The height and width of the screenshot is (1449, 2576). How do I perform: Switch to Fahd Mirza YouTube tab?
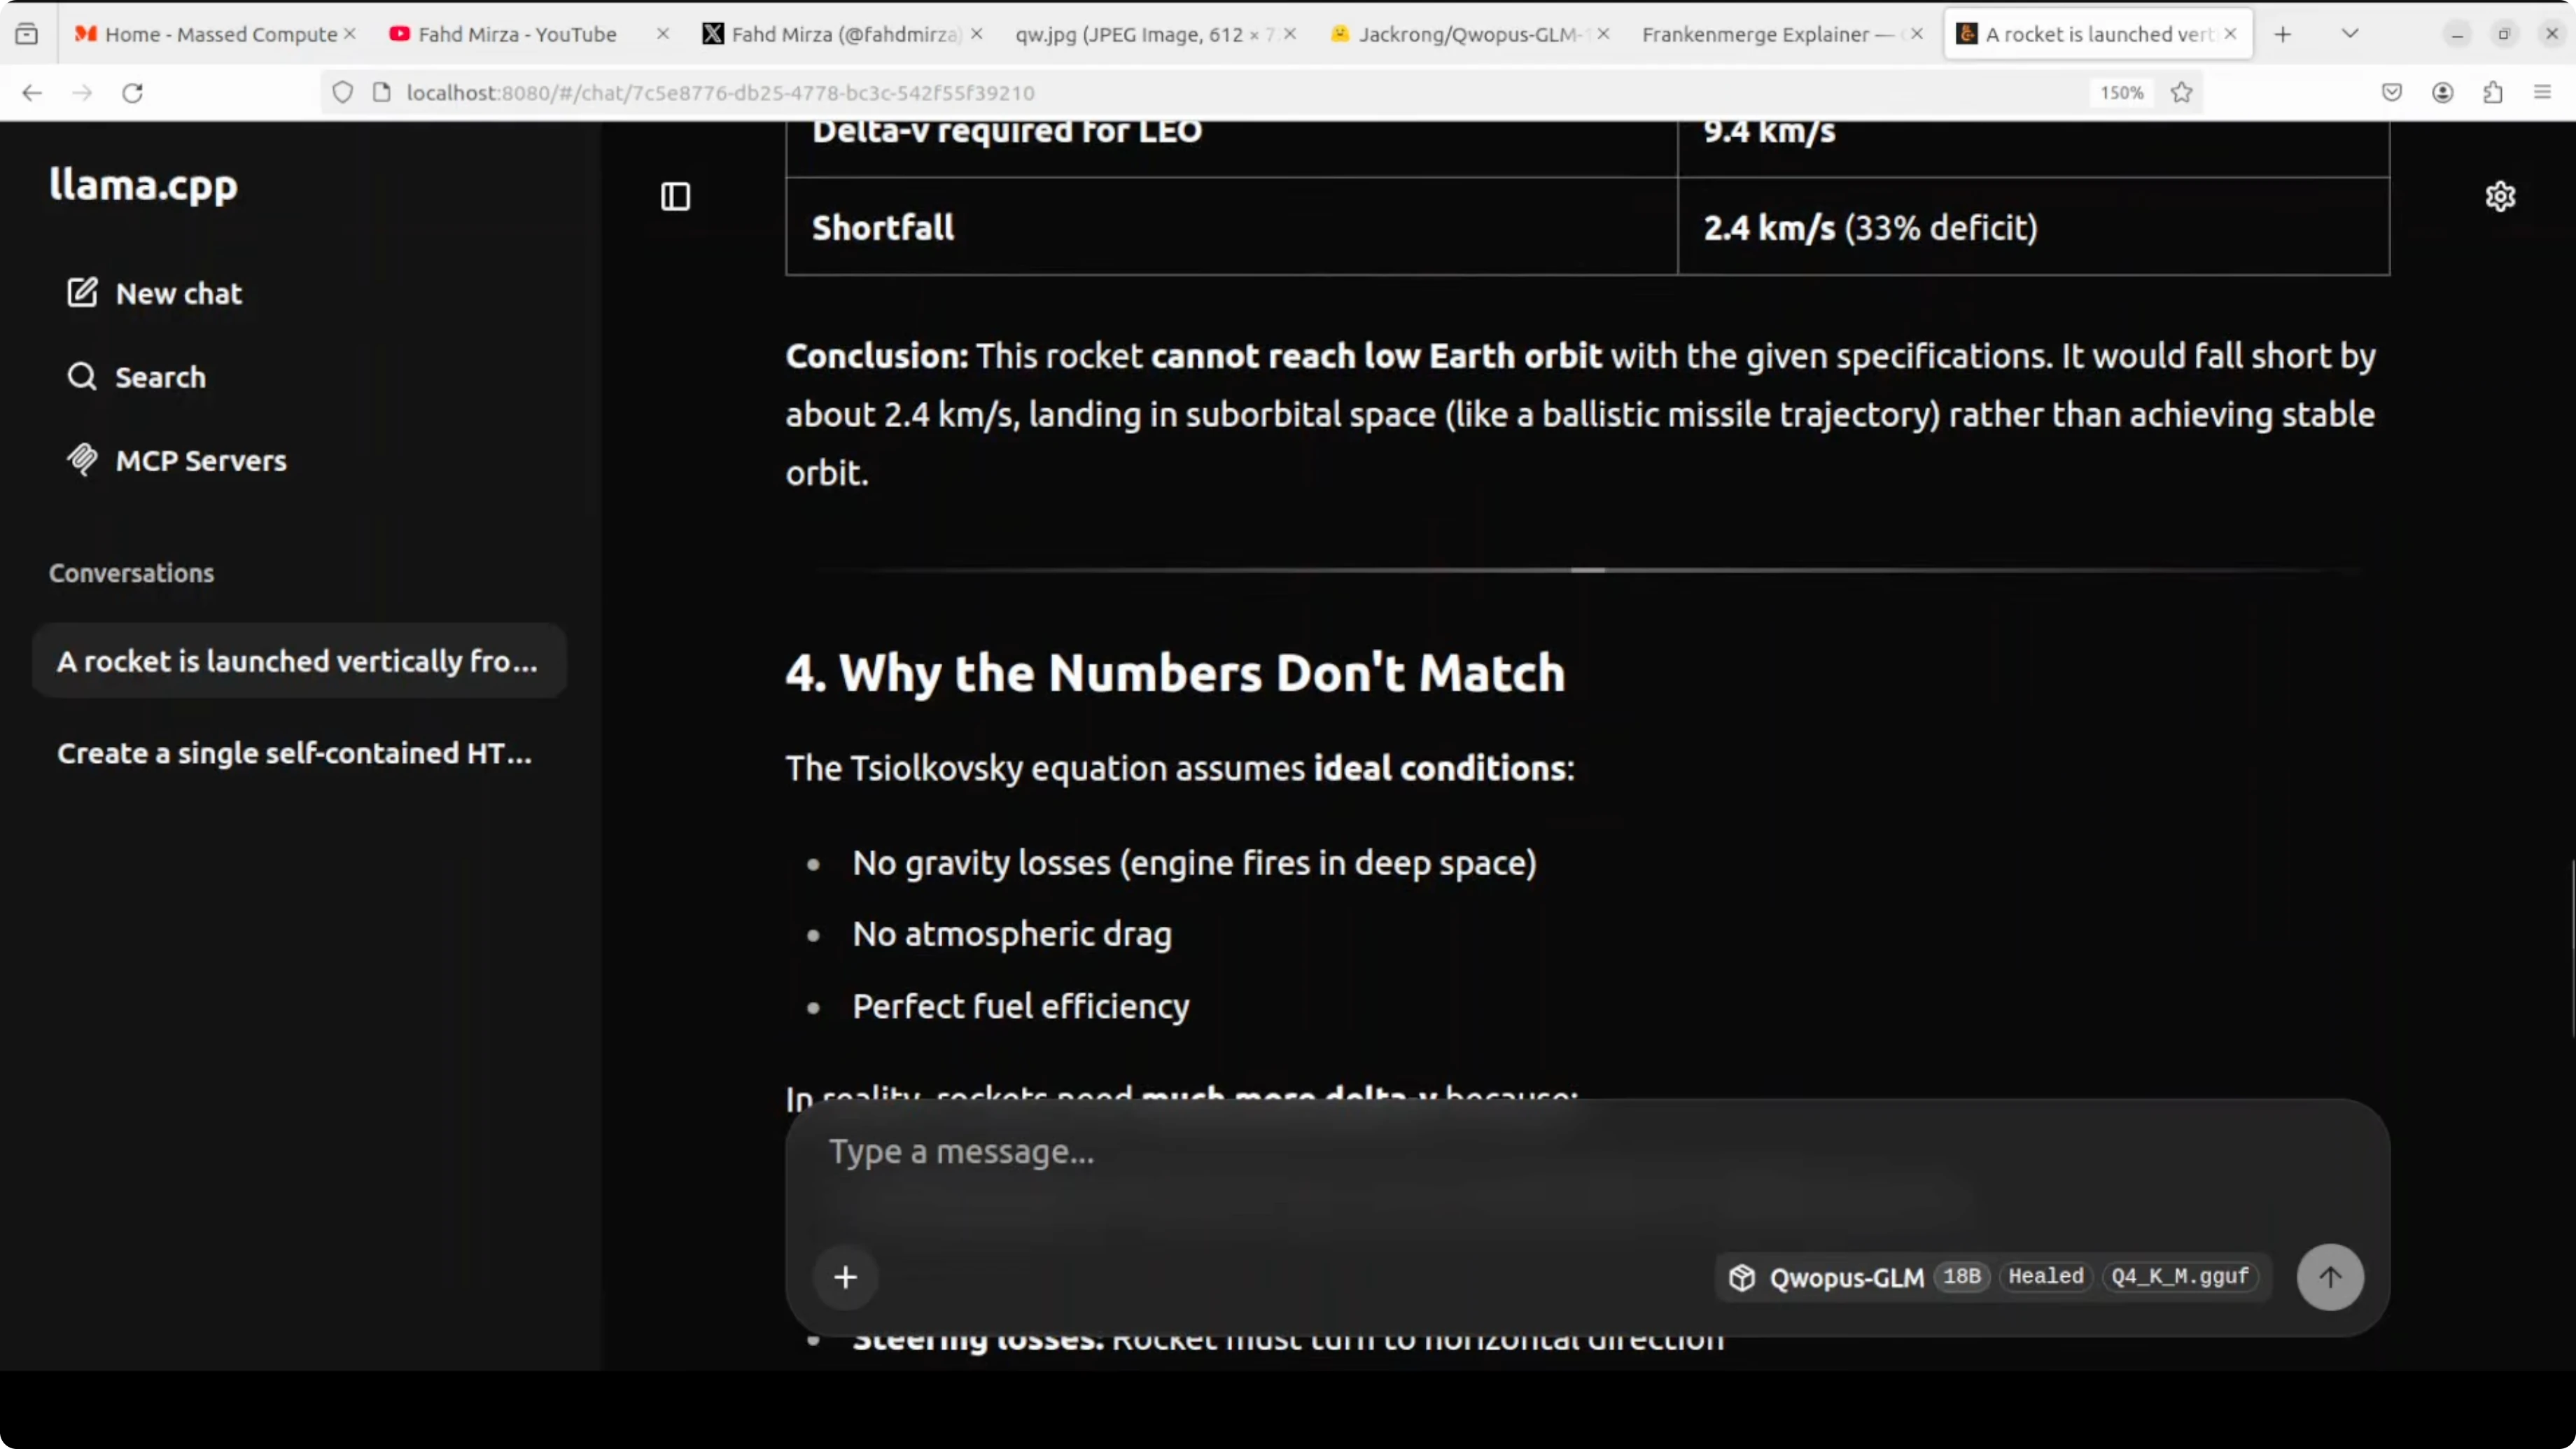pyautogui.click(x=517, y=34)
